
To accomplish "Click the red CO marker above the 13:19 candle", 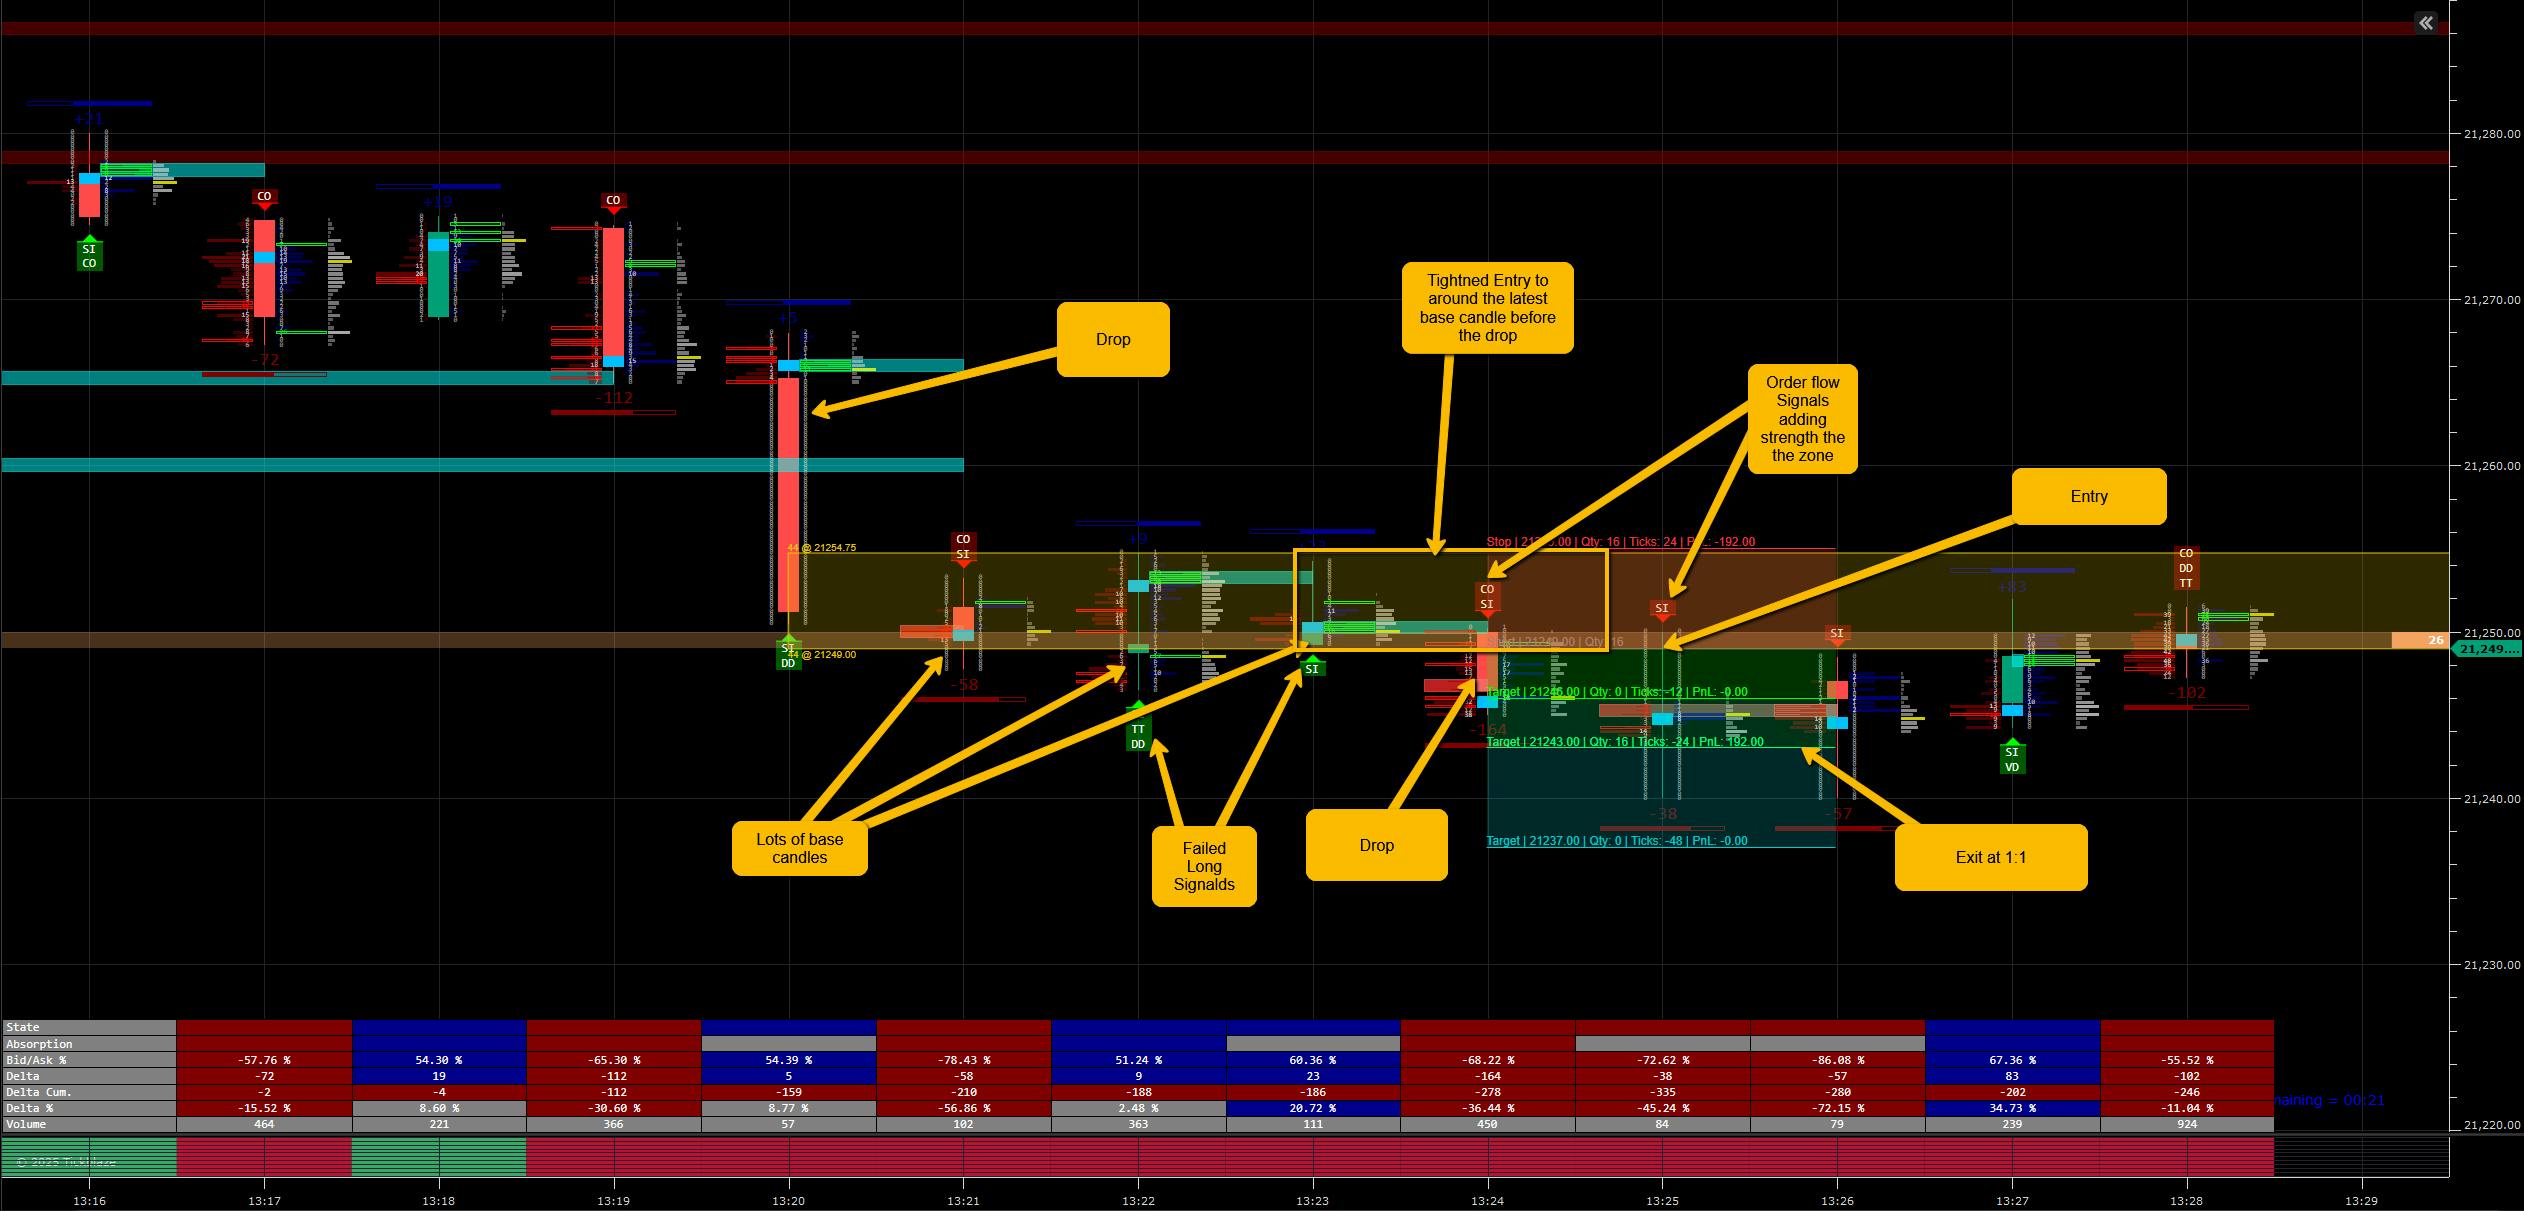I will (613, 200).
